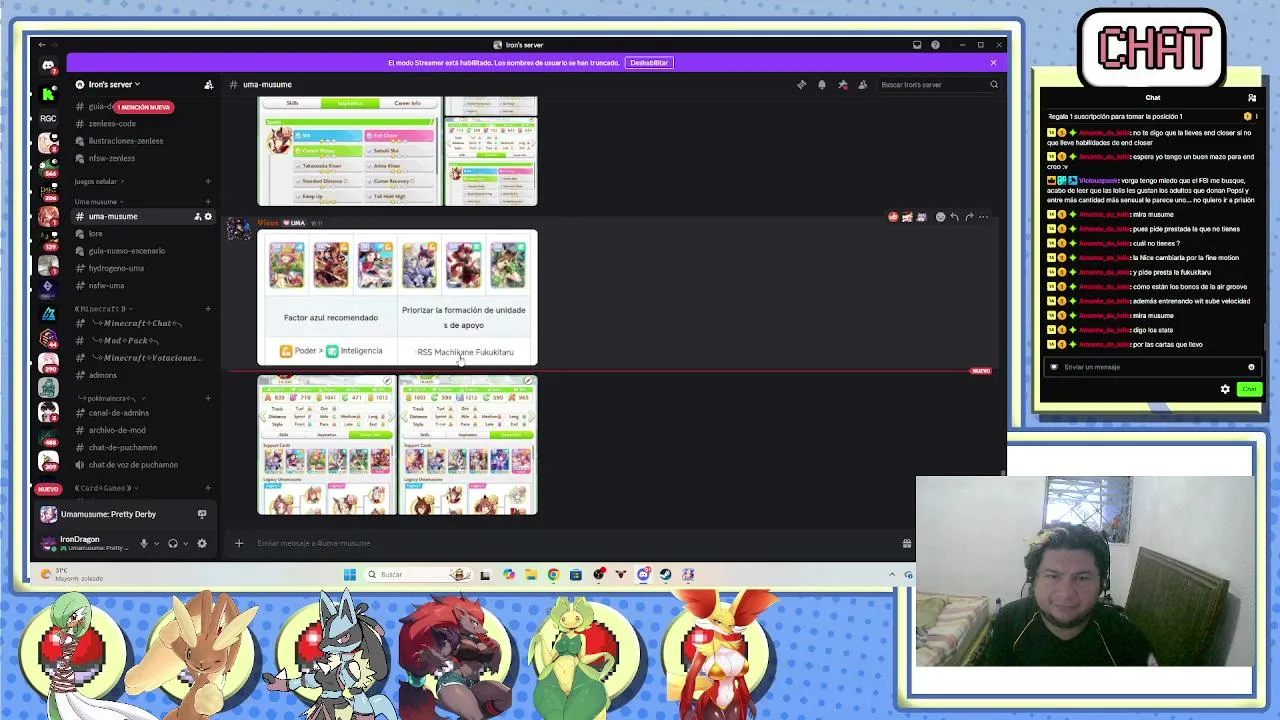This screenshot has width=1280, height=720.
Task: Collapse the Uma musume category
Action: point(97,202)
